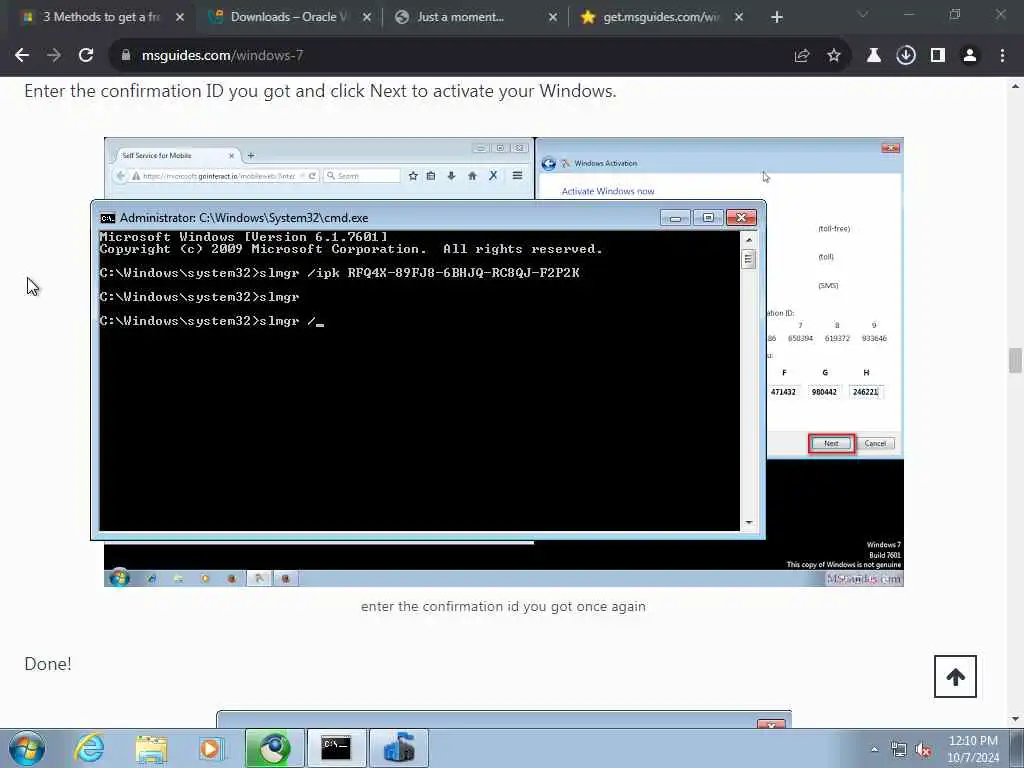Open a new browser tab
The height and width of the screenshot is (768, 1024).
pyautogui.click(x=776, y=17)
